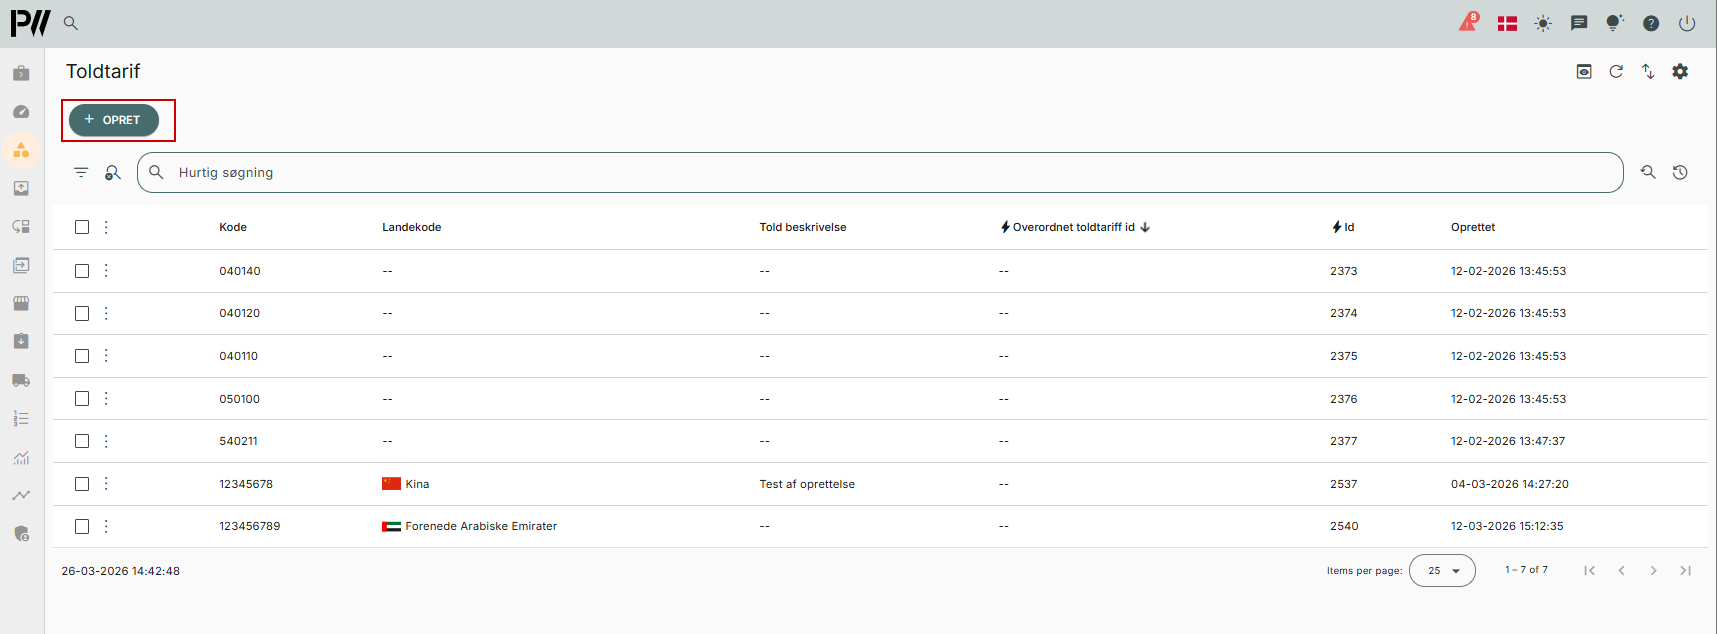Open the highlighted shapes sidebar module
The height and width of the screenshot is (634, 1717).
(21, 150)
